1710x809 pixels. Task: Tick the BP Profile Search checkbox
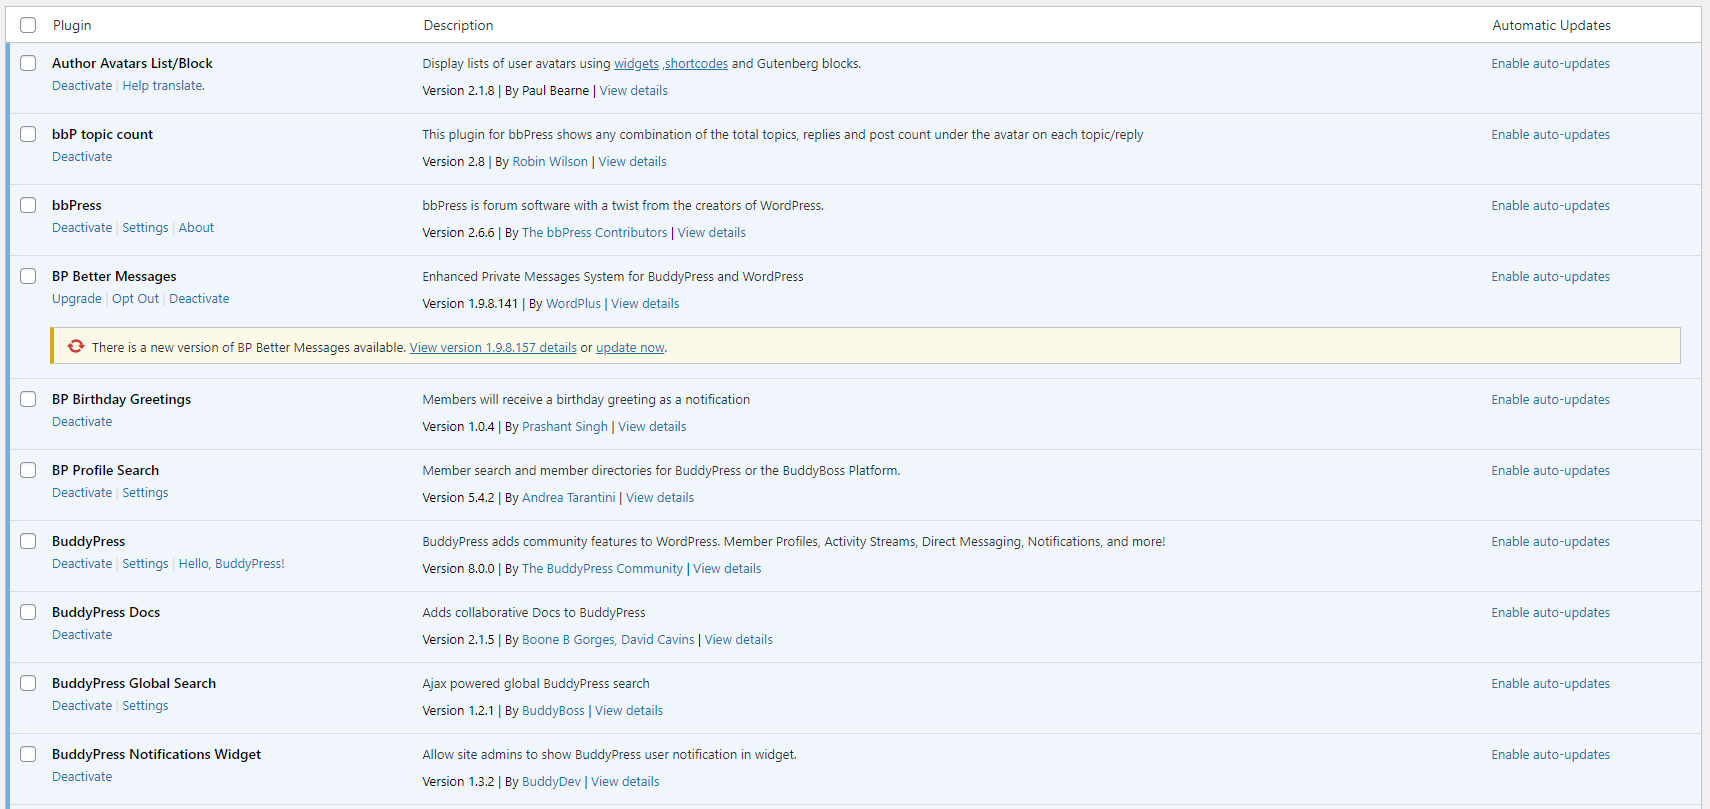click(28, 470)
